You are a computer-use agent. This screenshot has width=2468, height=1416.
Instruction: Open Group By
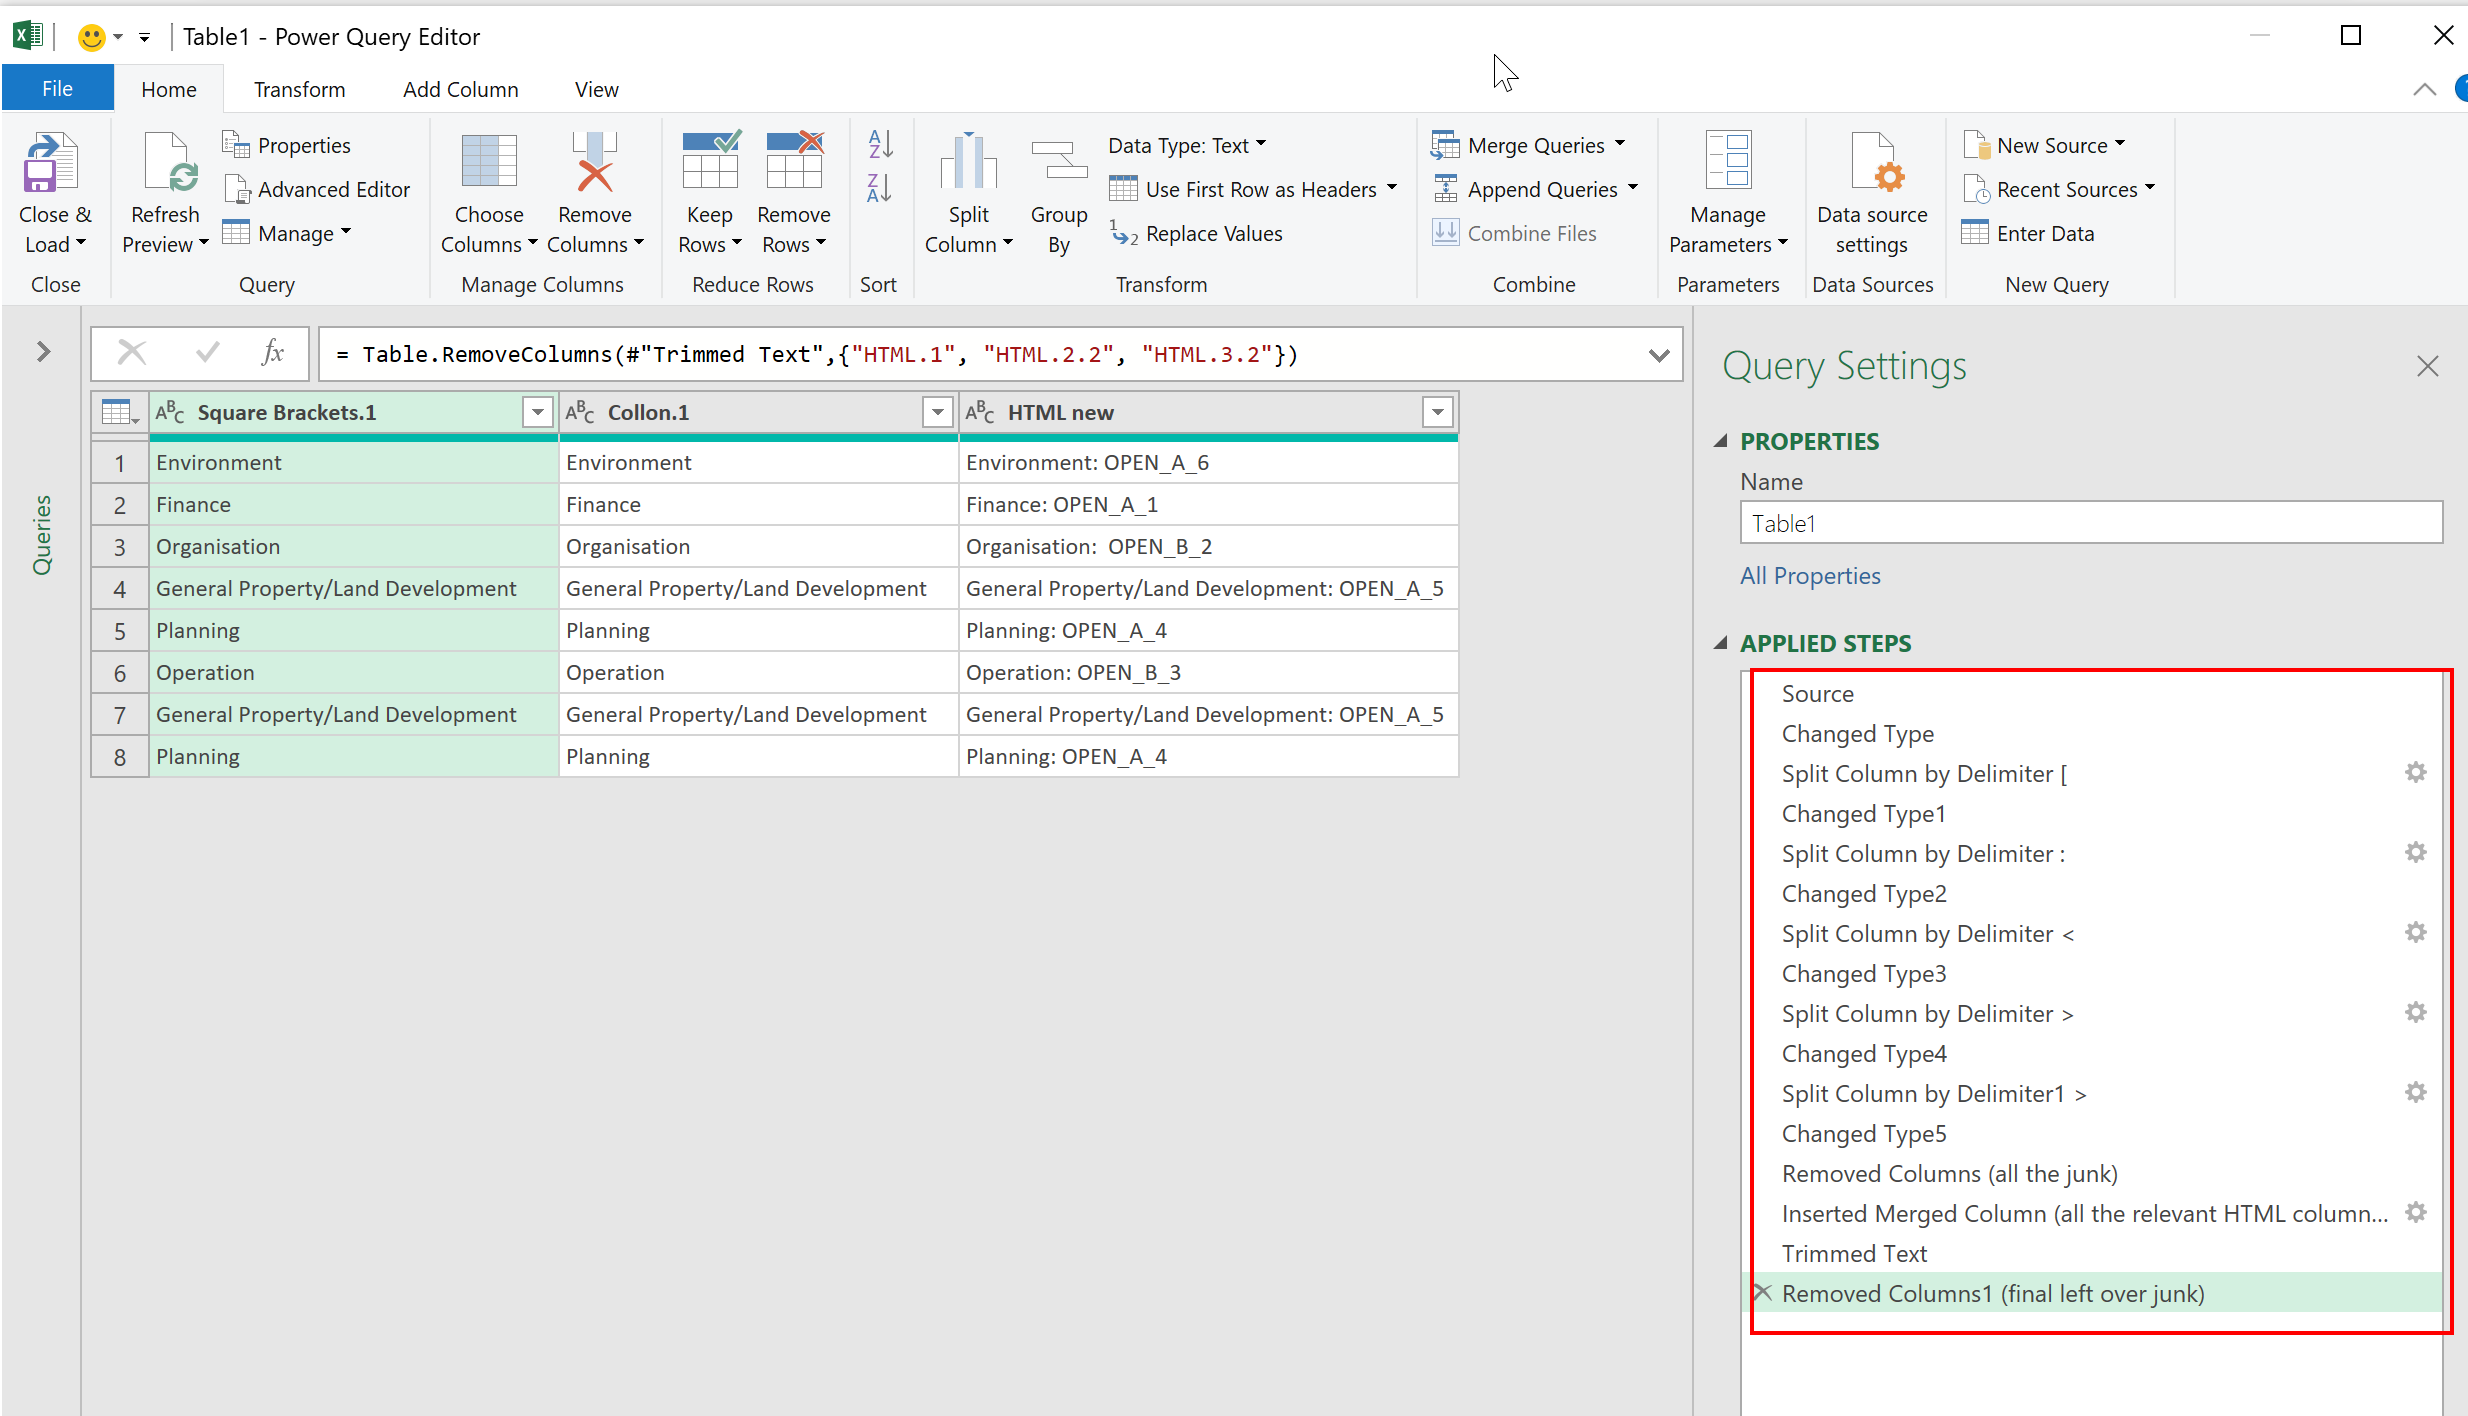coord(1057,190)
